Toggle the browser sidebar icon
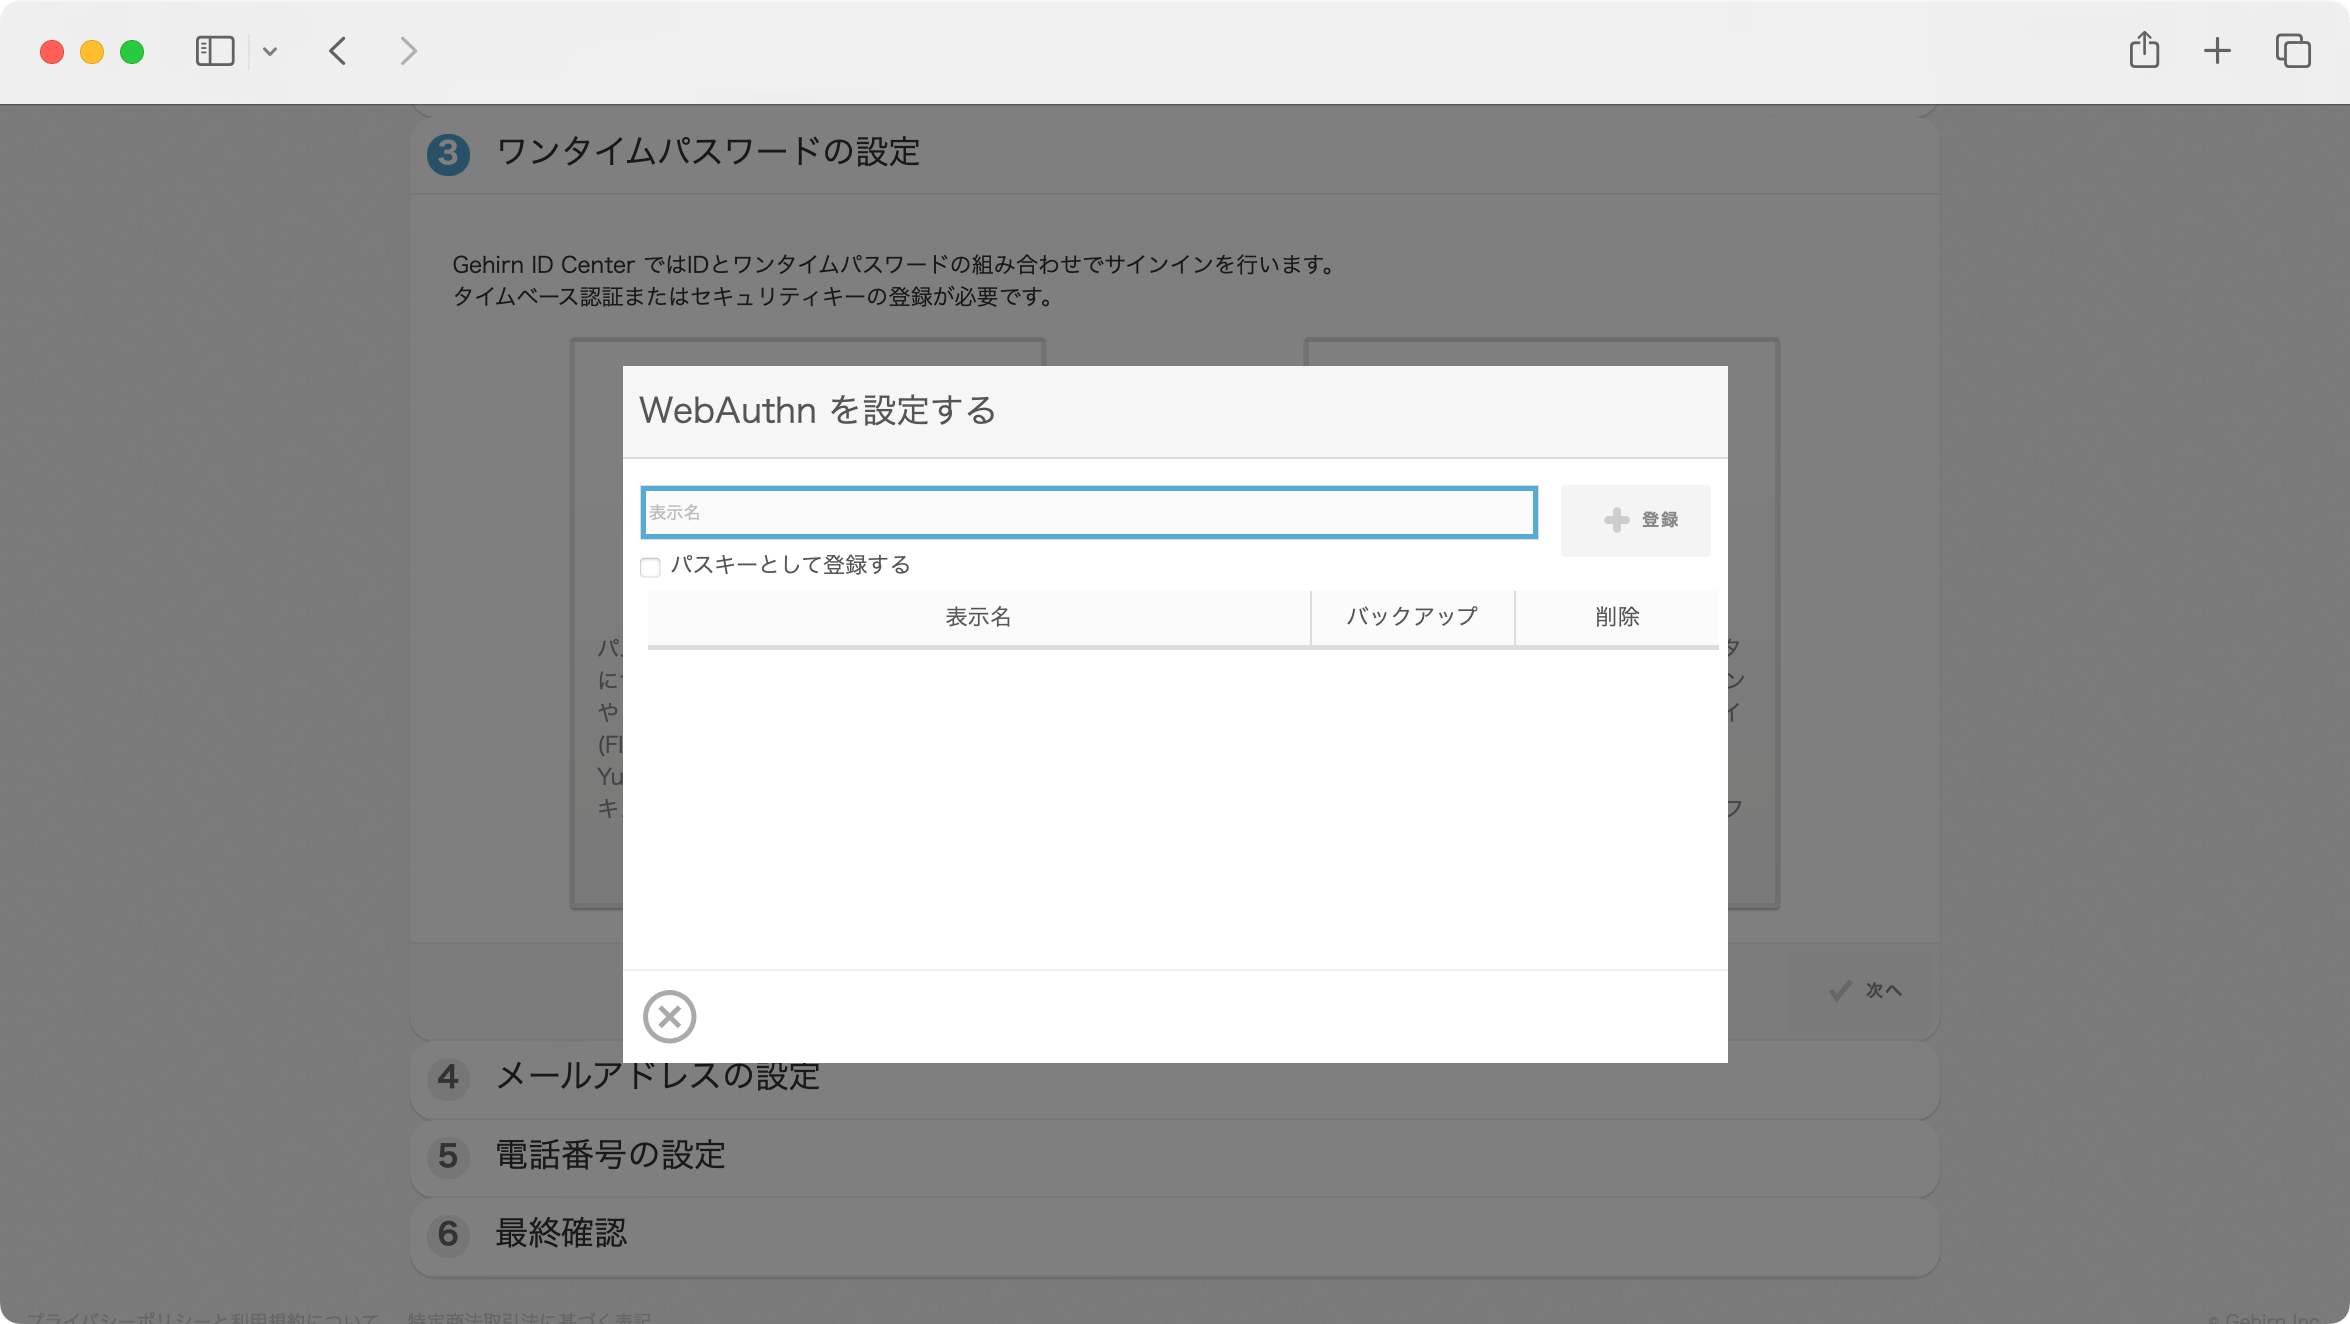Screen dimensions: 2350x1324 coord(214,51)
